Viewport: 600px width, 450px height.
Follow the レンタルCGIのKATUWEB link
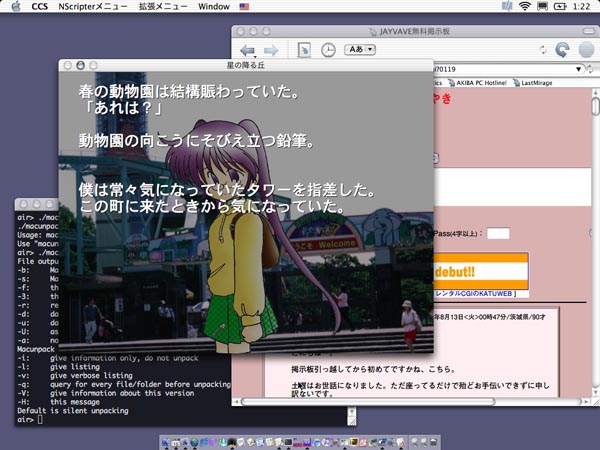coord(473,293)
